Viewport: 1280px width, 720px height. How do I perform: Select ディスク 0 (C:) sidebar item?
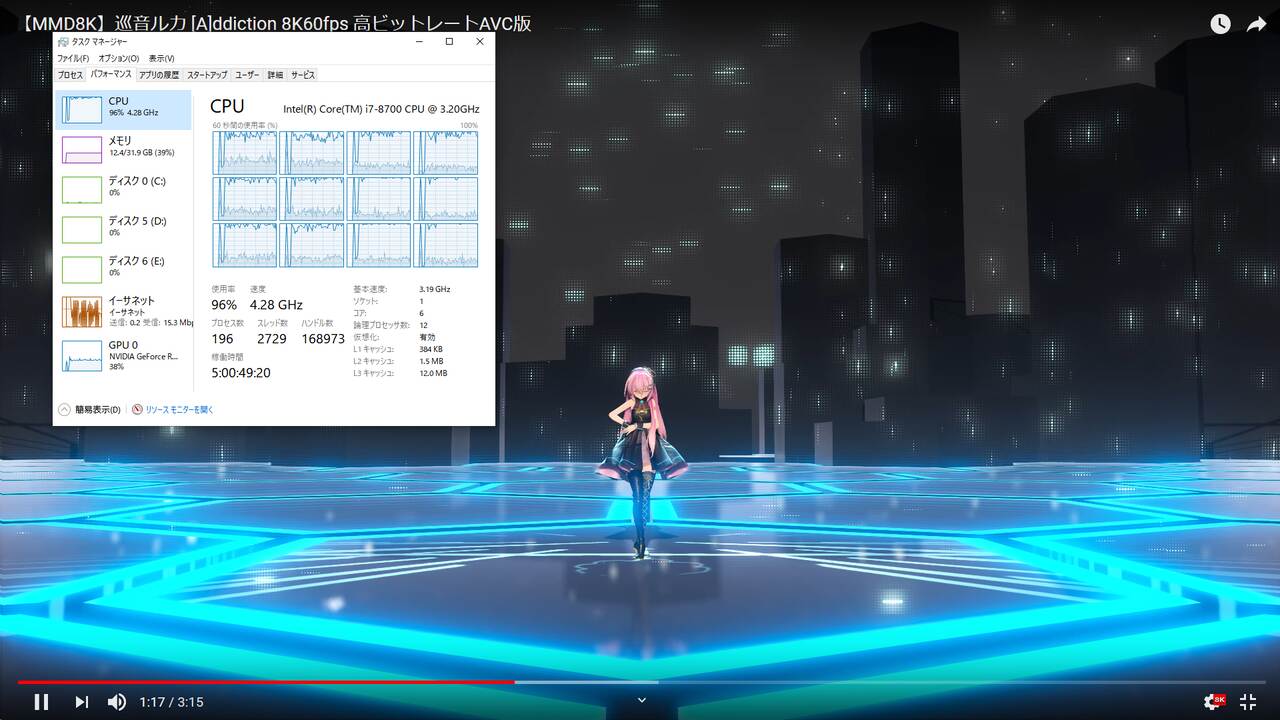(x=123, y=187)
